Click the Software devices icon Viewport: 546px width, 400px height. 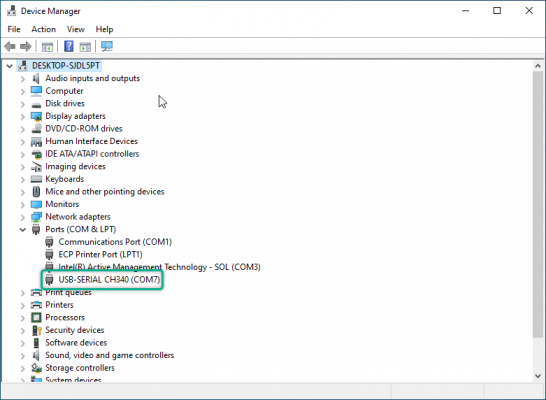[36, 343]
